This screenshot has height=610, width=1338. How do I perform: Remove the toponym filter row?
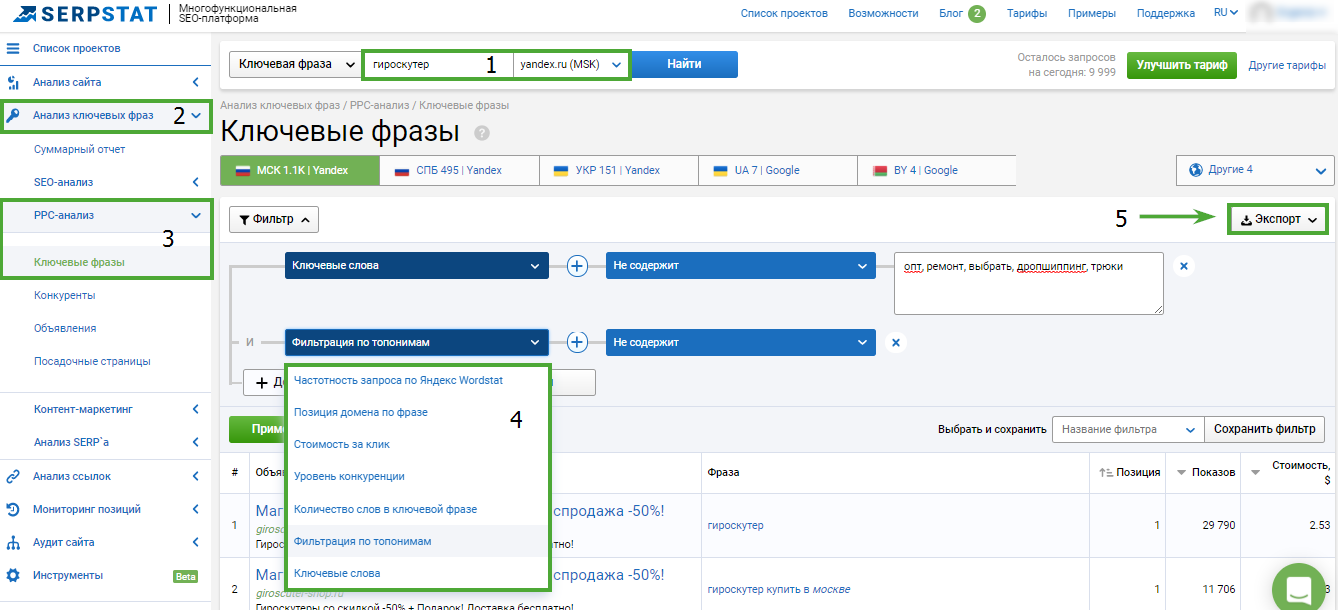click(896, 342)
